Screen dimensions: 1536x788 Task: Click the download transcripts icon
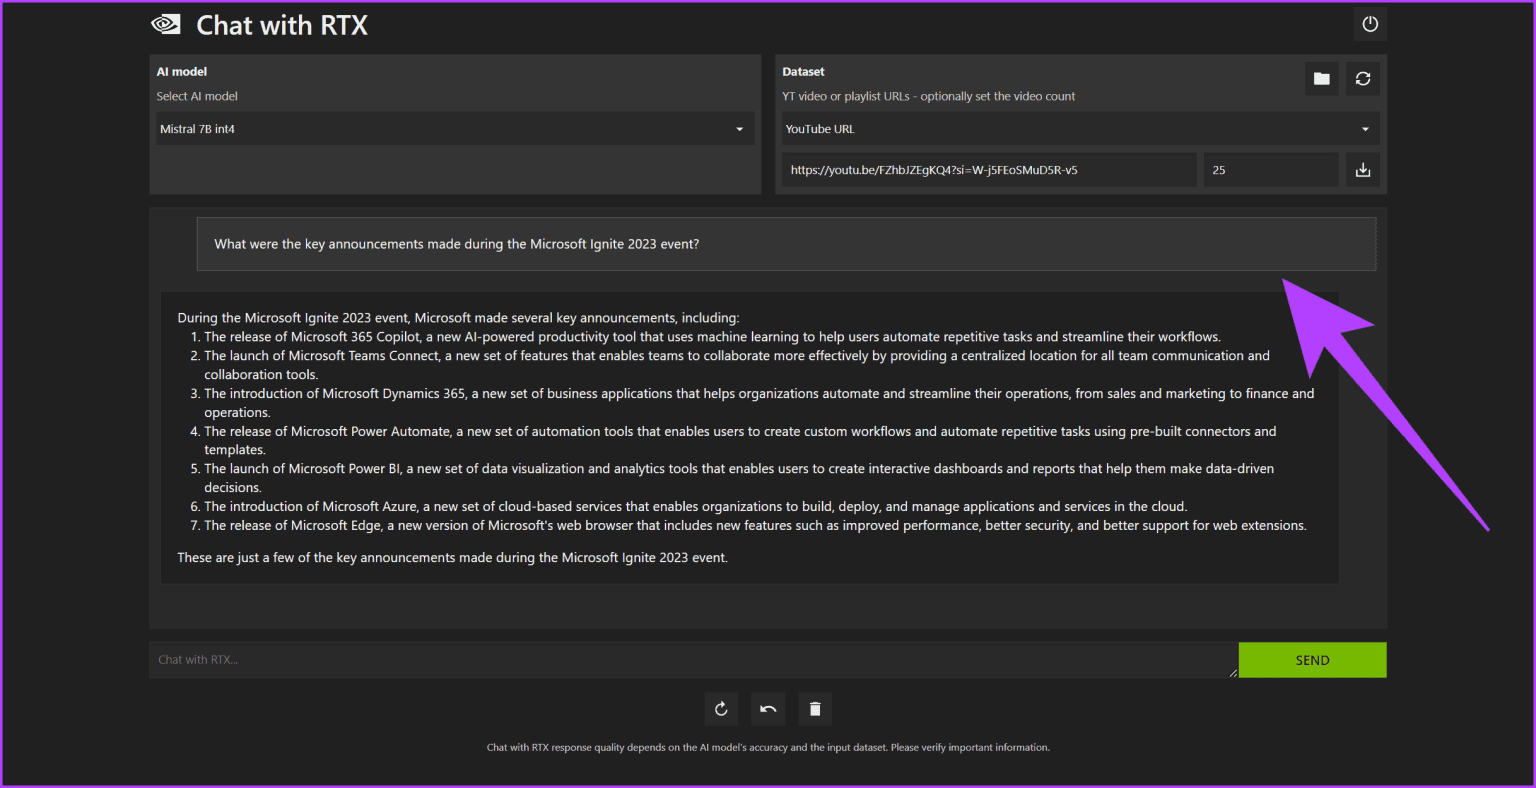(1362, 170)
